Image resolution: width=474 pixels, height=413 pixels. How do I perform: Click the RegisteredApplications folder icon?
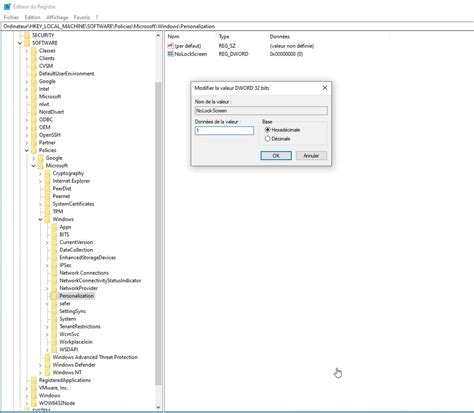tap(34, 380)
